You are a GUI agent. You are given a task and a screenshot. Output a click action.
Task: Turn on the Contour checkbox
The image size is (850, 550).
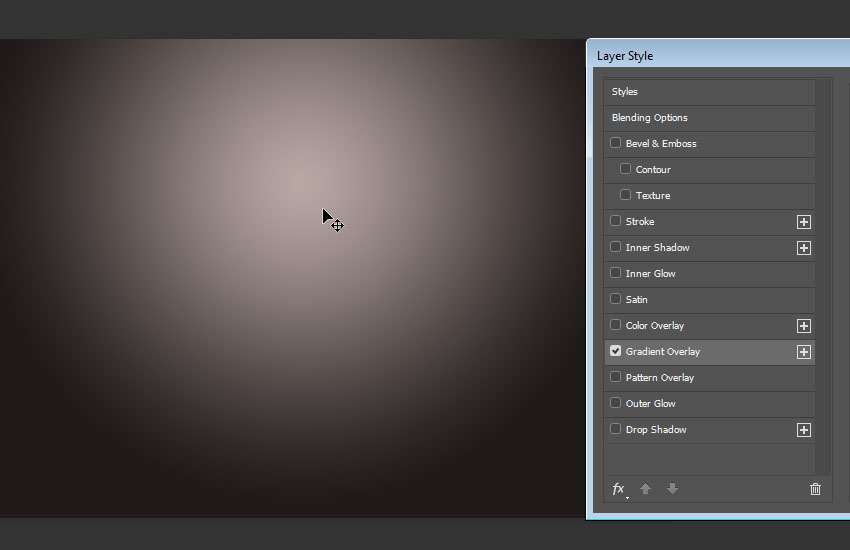pos(626,169)
